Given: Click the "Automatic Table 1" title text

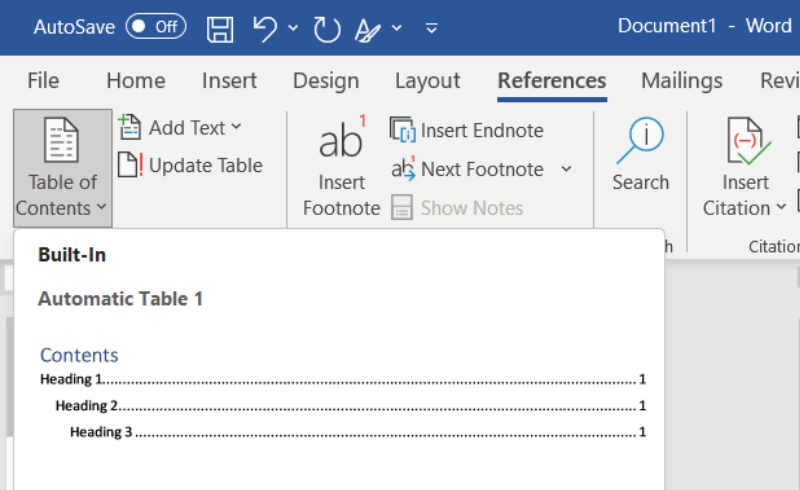Looking at the screenshot, I should tap(120, 299).
